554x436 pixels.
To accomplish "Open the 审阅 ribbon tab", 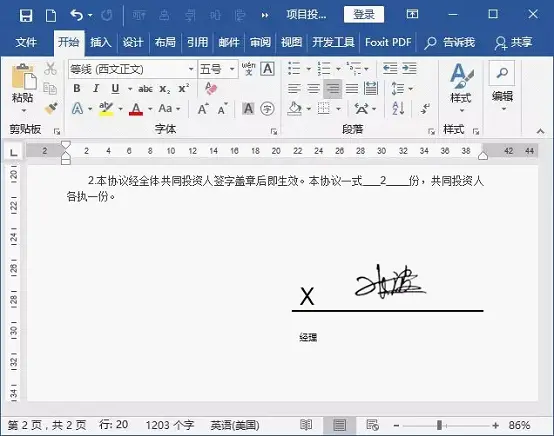I will pyautogui.click(x=260, y=42).
